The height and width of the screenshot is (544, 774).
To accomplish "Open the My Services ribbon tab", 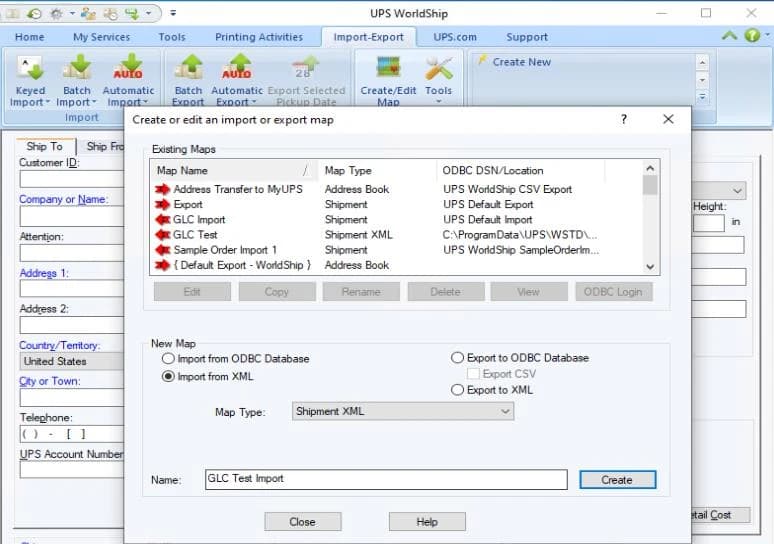I will [x=101, y=37].
